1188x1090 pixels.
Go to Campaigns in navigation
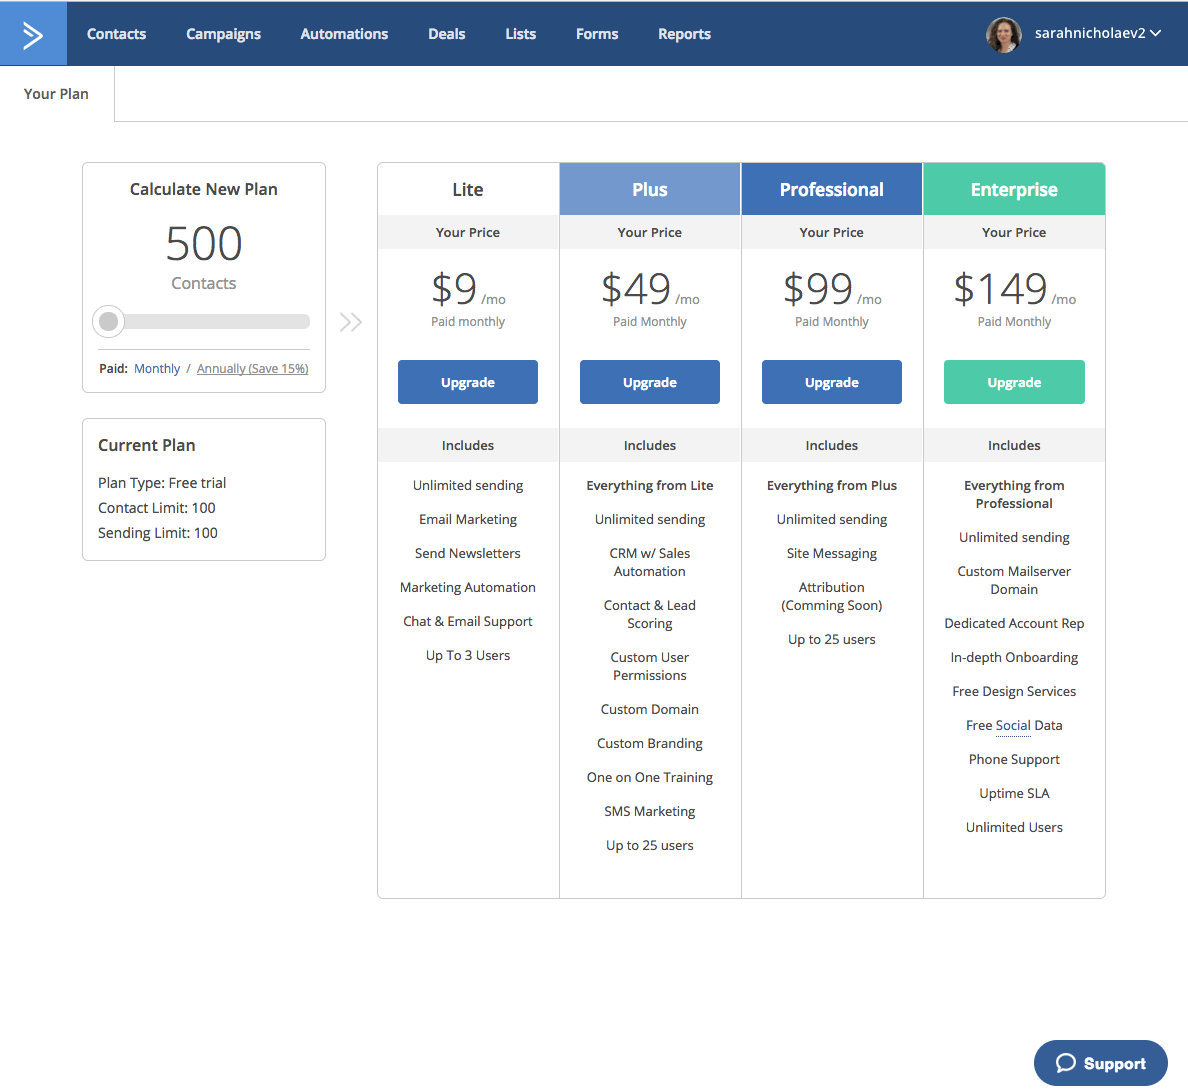coord(223,34)
